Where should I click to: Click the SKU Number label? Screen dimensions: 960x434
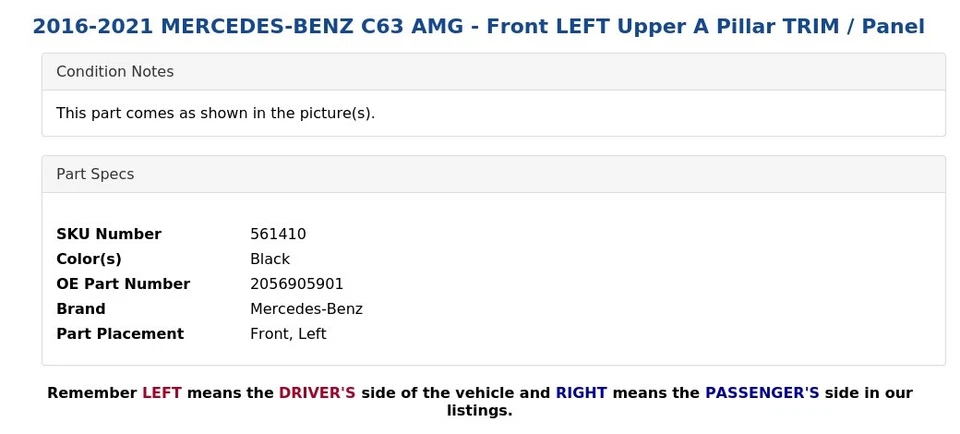tap(108, 234)
